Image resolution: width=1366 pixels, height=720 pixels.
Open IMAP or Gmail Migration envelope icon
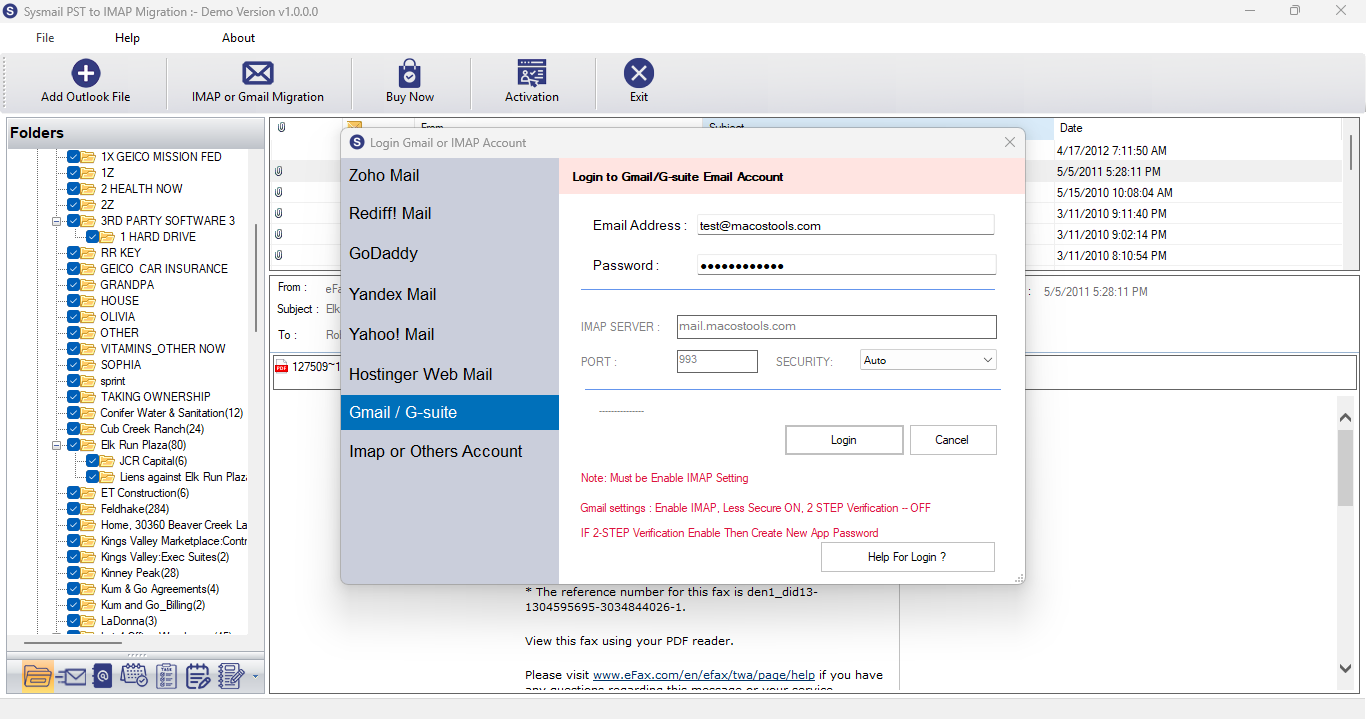(258, 73)
